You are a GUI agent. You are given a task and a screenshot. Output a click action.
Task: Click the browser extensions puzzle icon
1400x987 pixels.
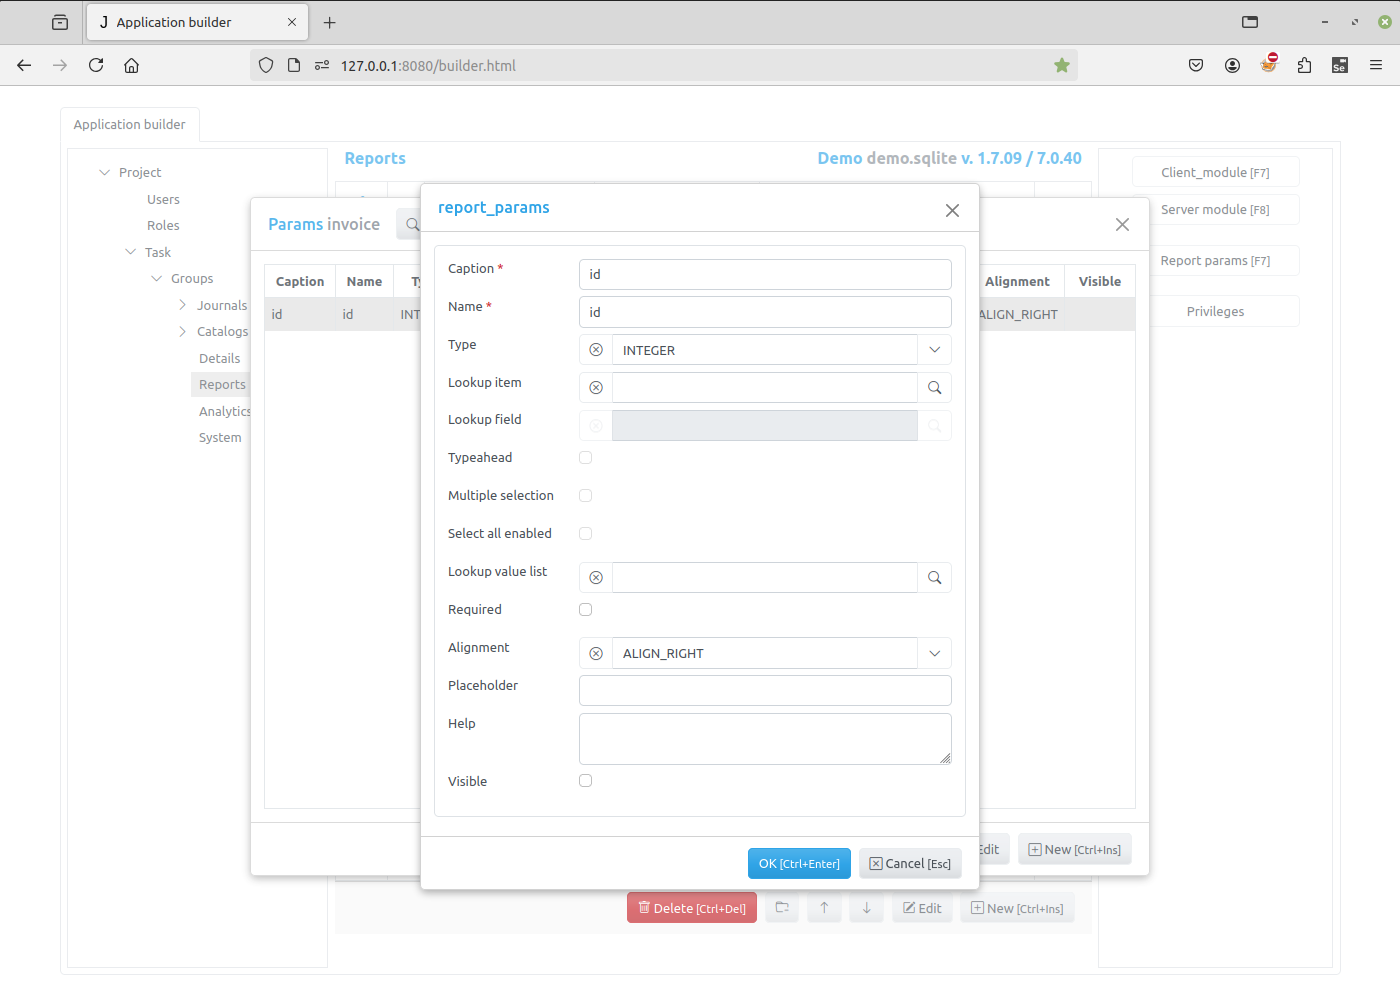[x=1304, y=66]
